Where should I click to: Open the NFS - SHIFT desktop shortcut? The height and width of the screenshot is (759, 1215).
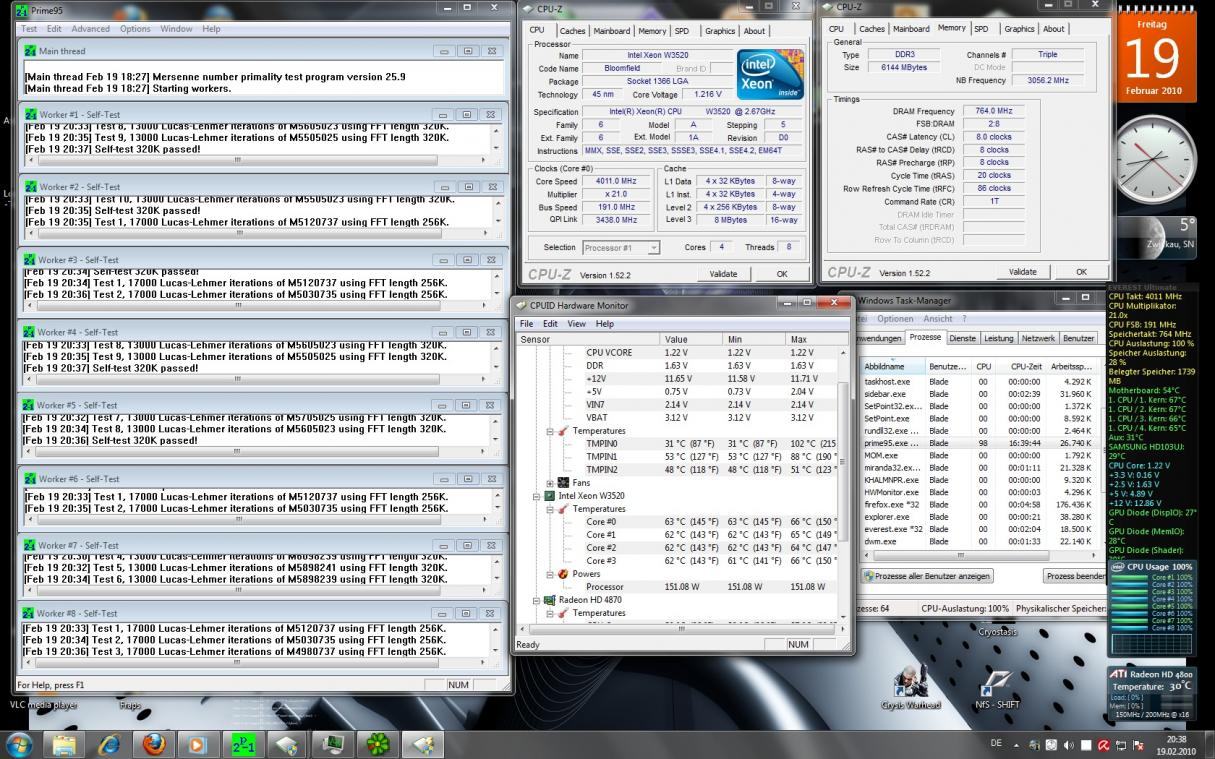(x=997, y=687)
